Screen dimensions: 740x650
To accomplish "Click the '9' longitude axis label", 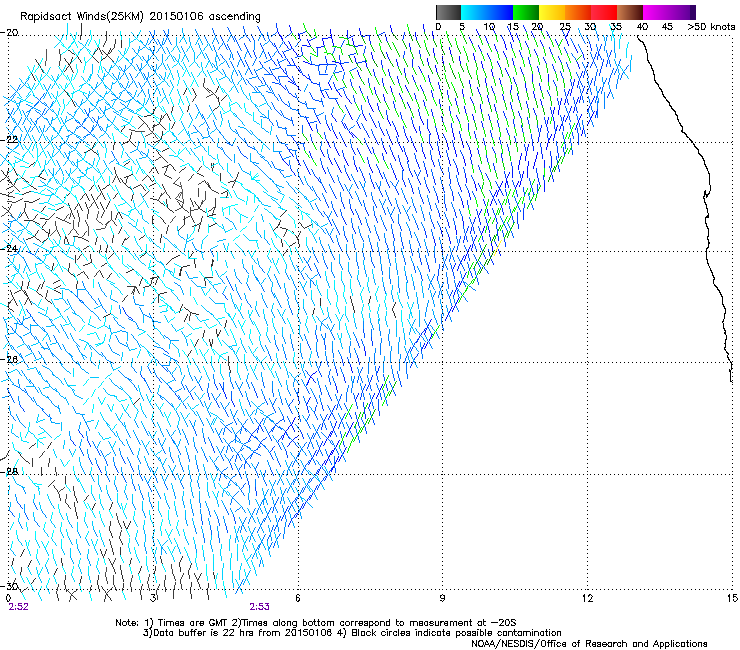I will (x=442, y=598).
